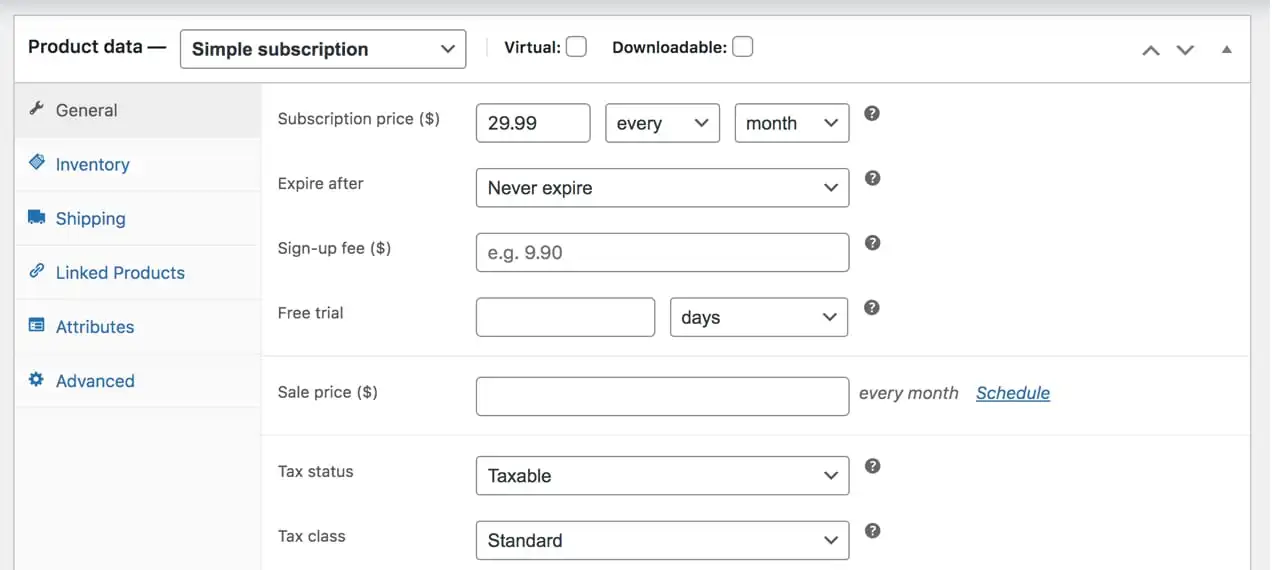Expand the Never expire dropdown
This screenshot has width=1272, height=570.
(x=662, y=188)
